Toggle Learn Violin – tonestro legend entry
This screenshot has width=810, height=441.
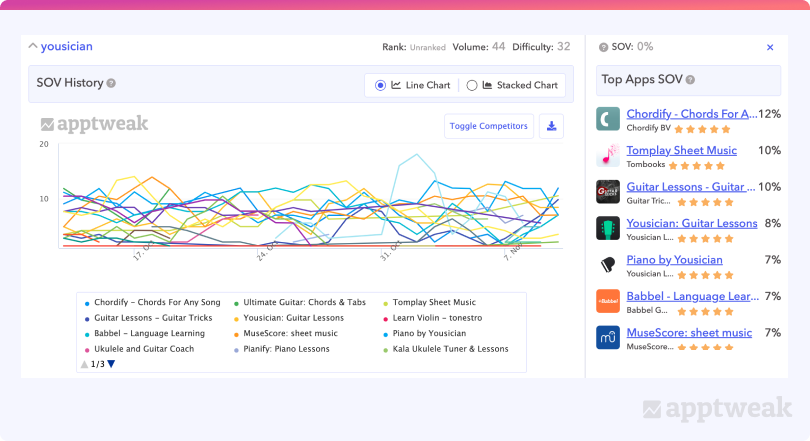pyautogui.click(x=432, y=318)
